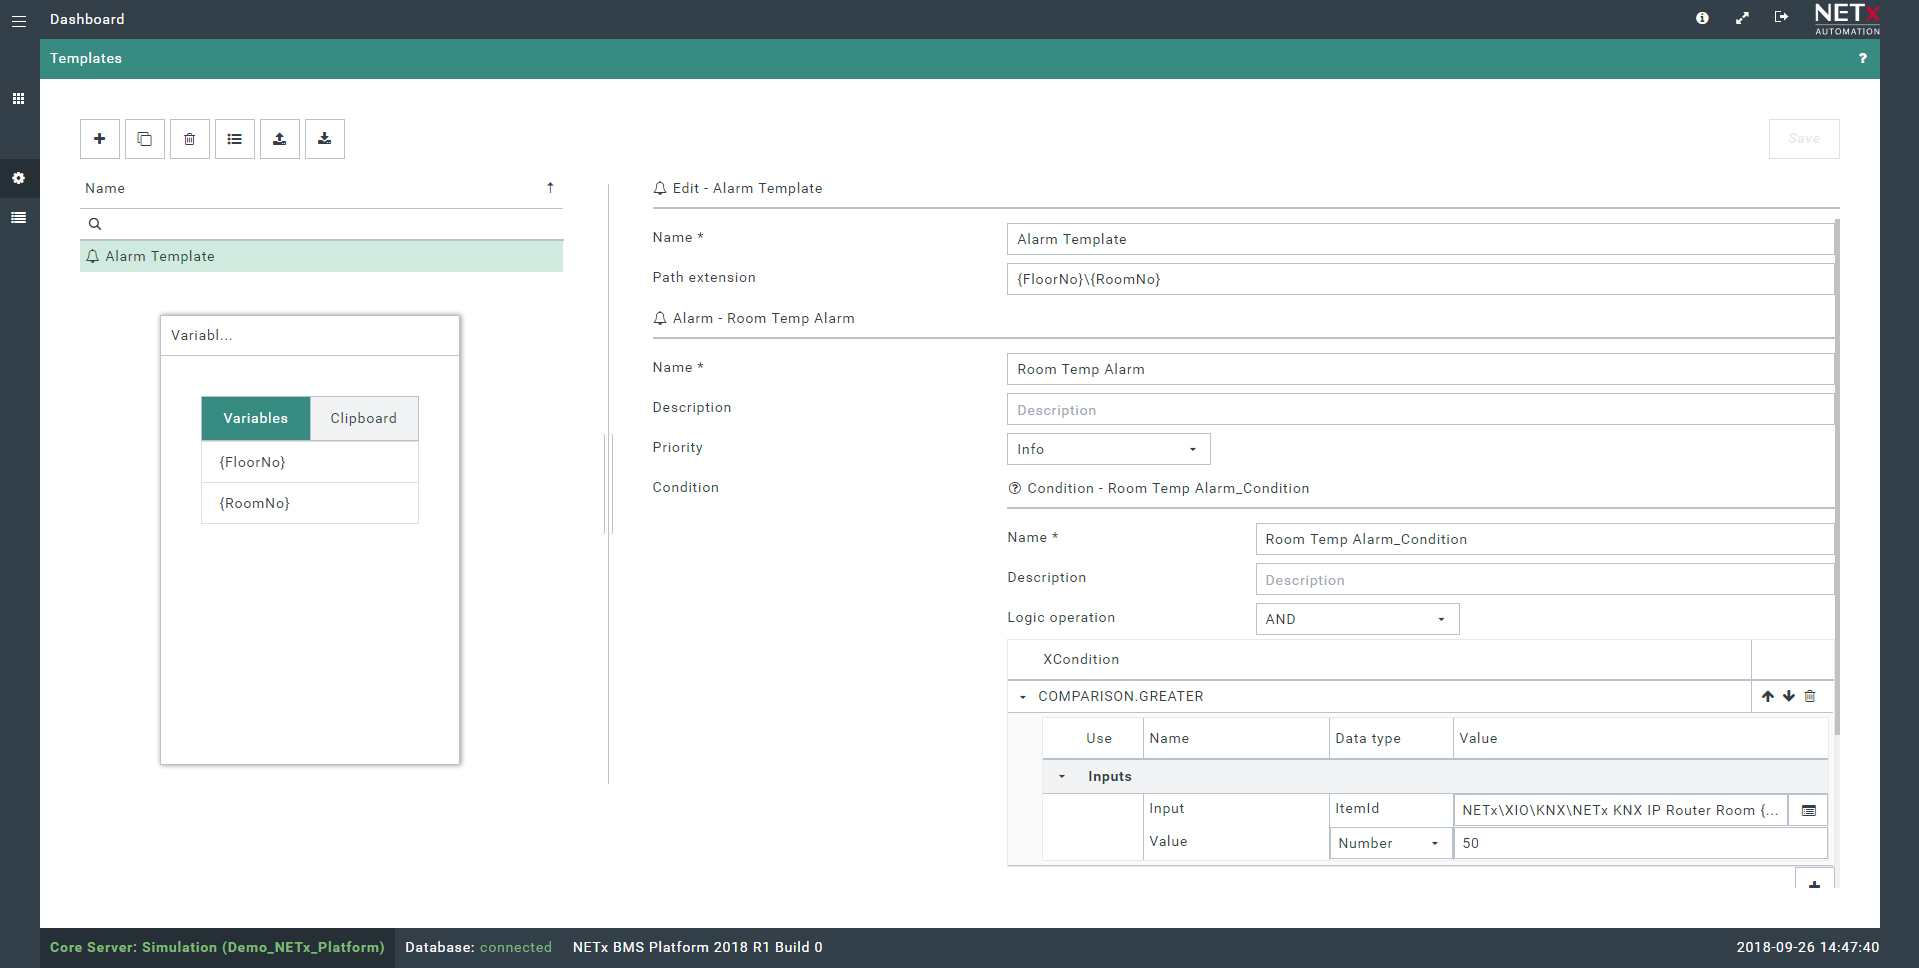Click the download icon in templates toolbar
This screenshot has height=968, width=1919.
(325, 139)
